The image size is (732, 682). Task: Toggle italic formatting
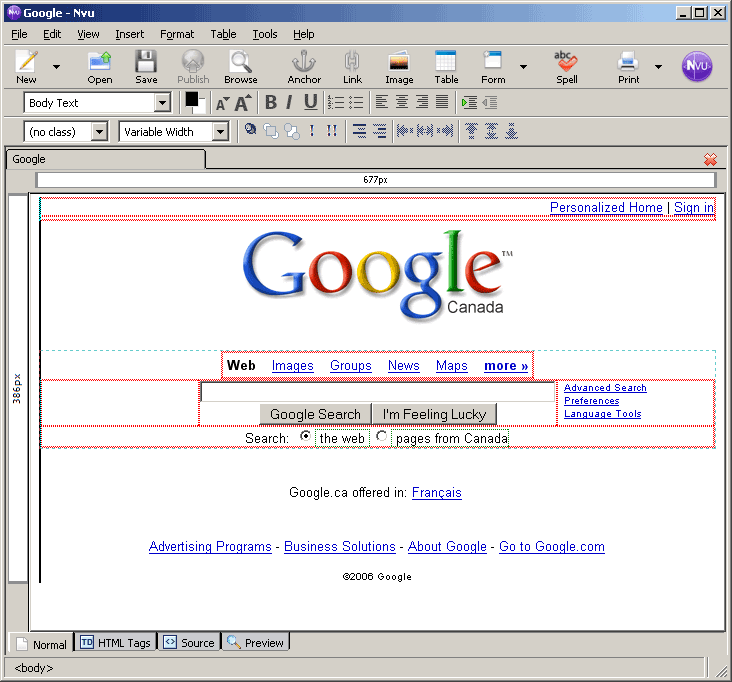click(x=289, y=102)
